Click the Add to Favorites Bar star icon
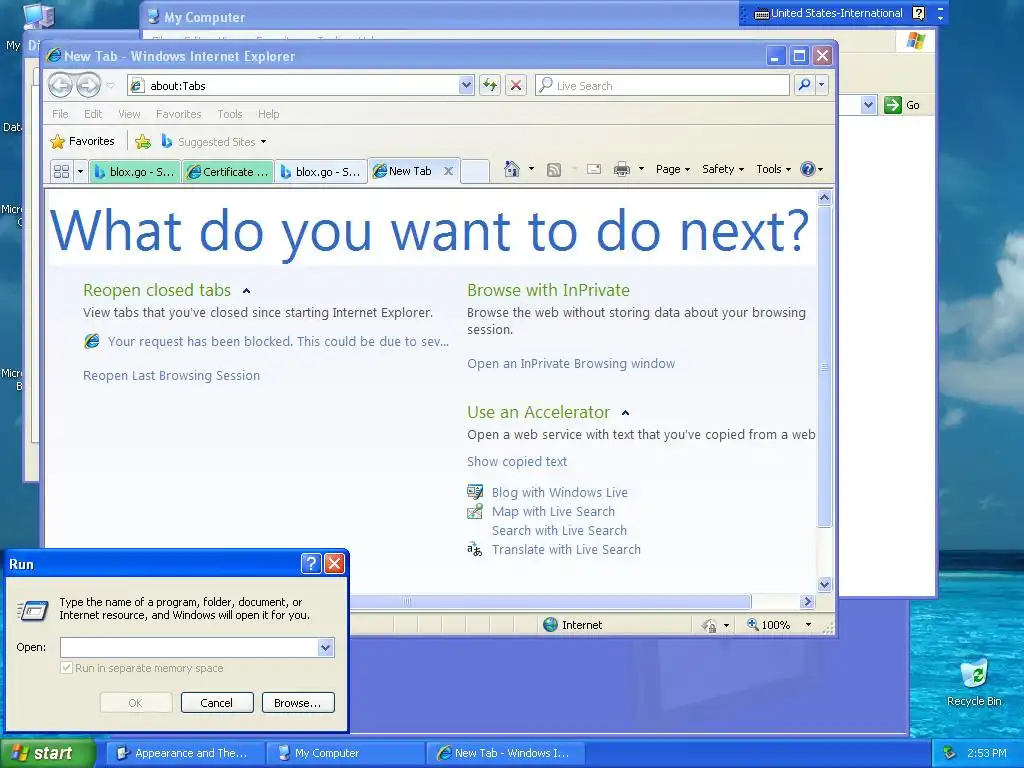This screenshot has height=768, width=1024. (x=142, y=141)
